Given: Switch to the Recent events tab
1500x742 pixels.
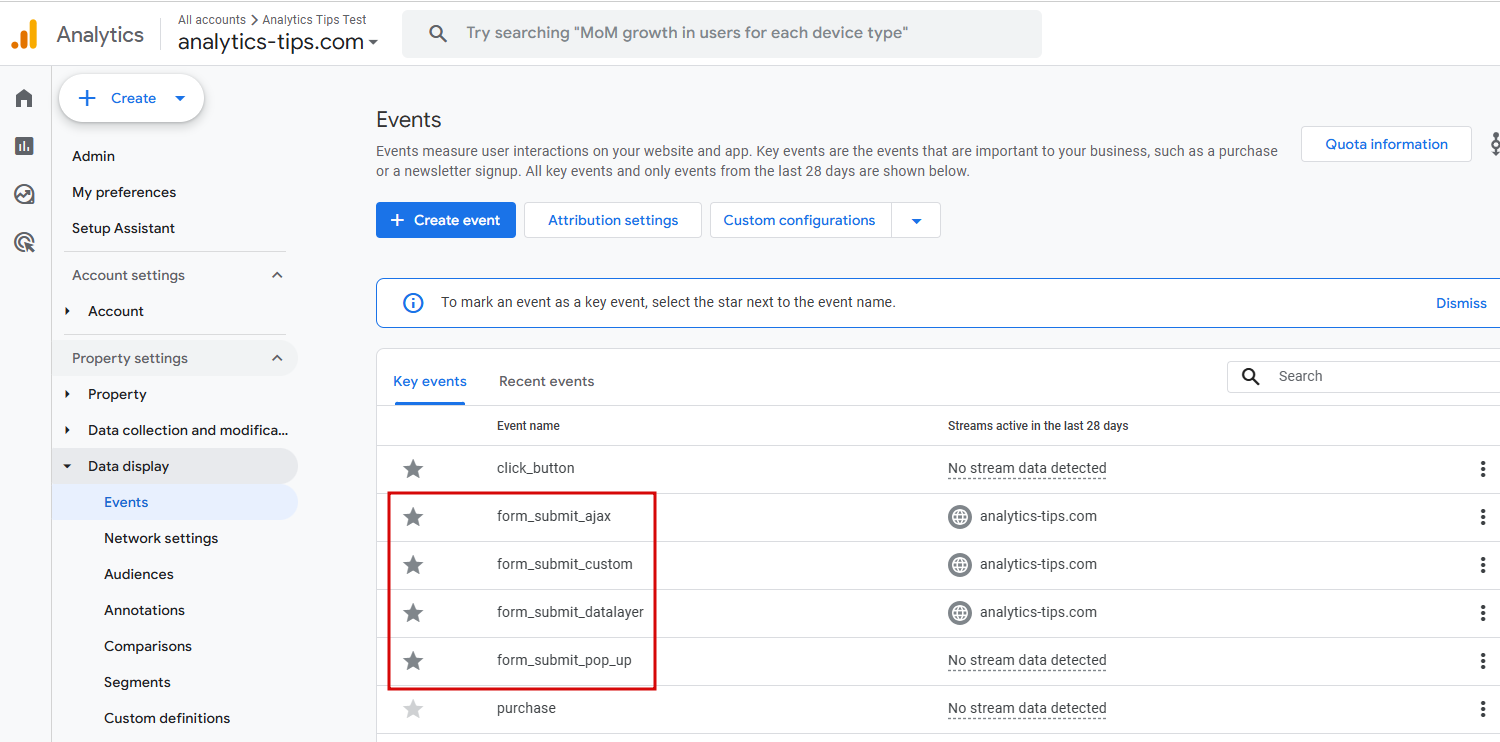Looking at the screenshot, I should point(546,381).
